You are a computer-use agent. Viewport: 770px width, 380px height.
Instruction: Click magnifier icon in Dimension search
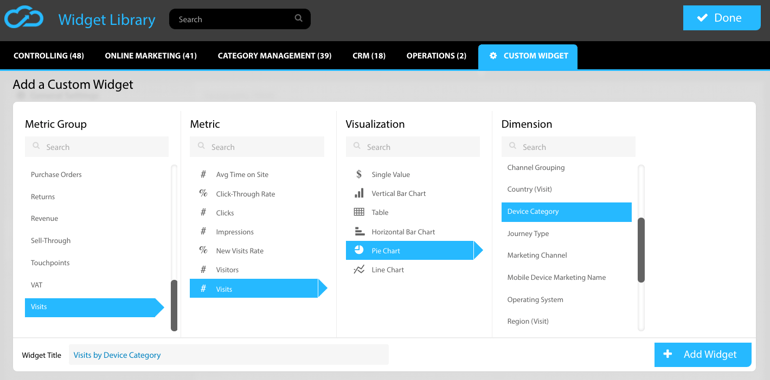(x=512, y=146)
